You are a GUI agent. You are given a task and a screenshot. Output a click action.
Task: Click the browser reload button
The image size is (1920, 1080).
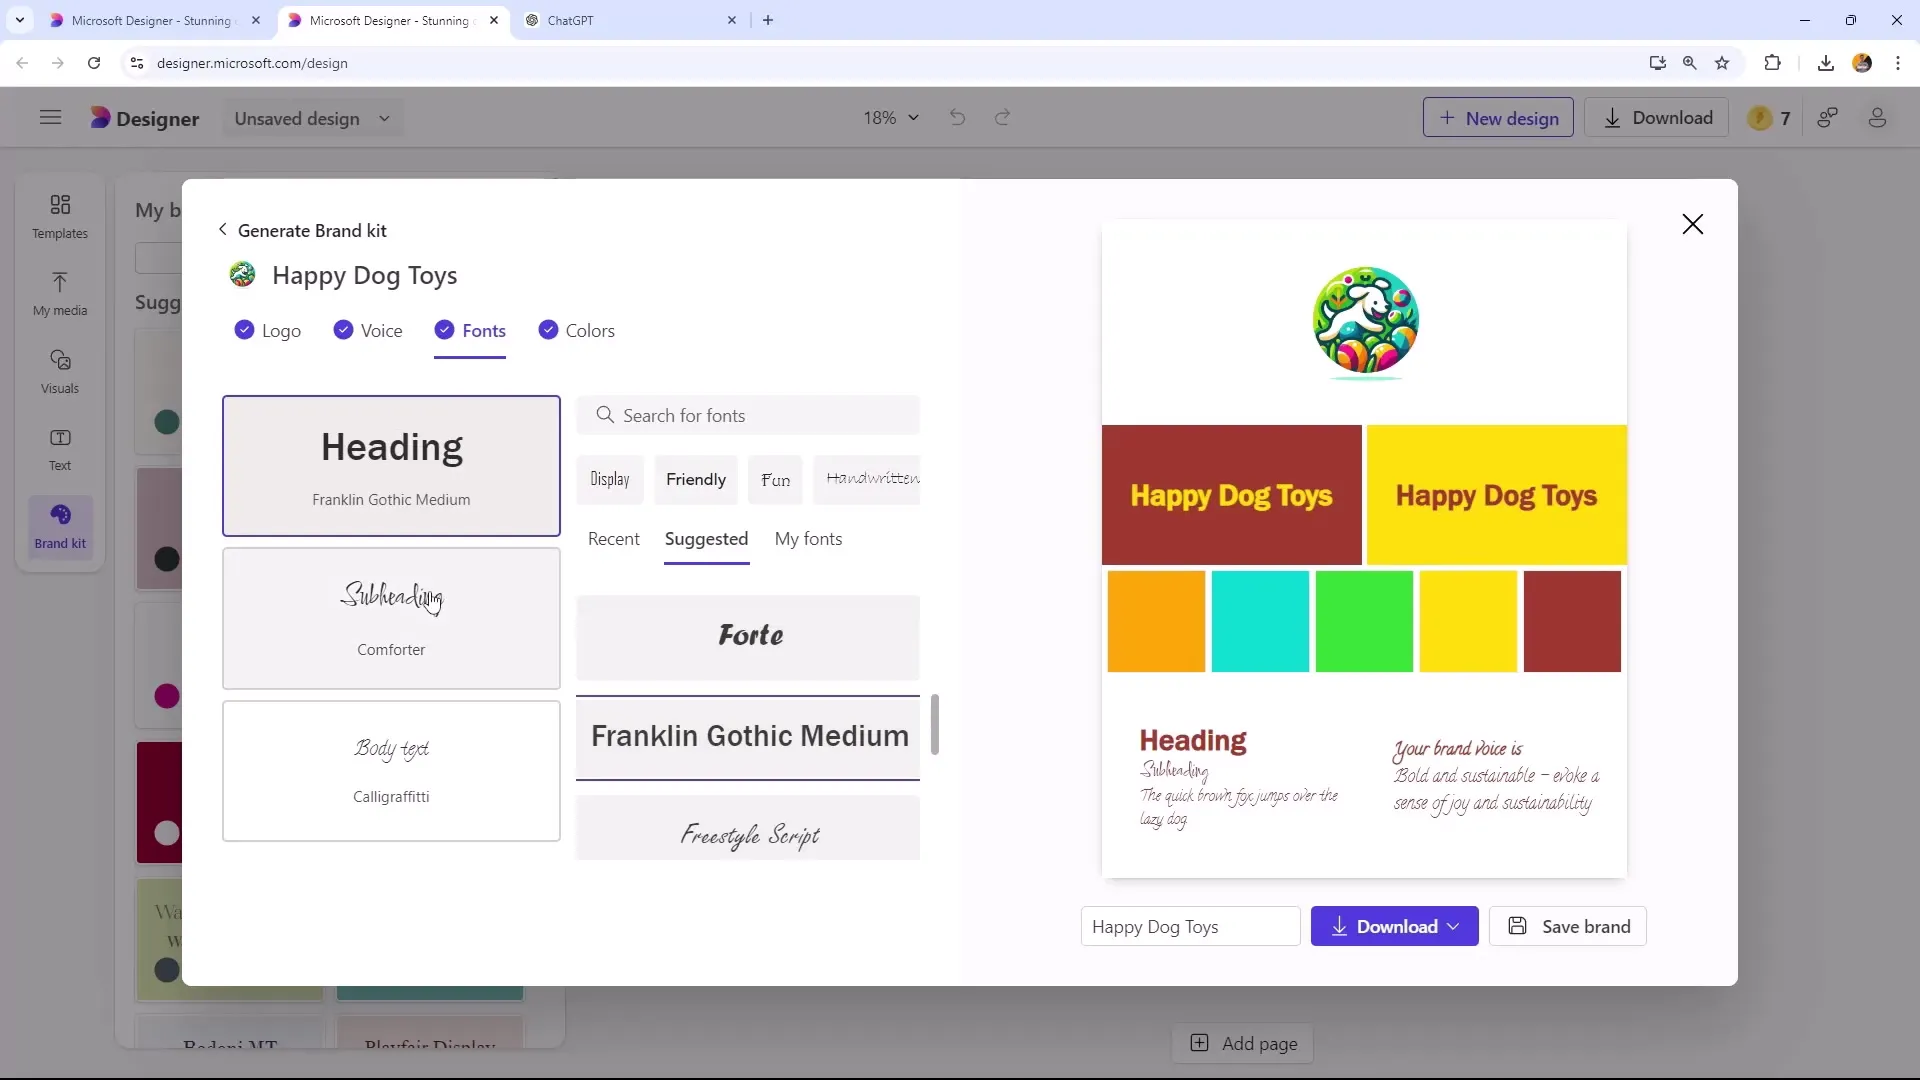(x=94, y=63)
